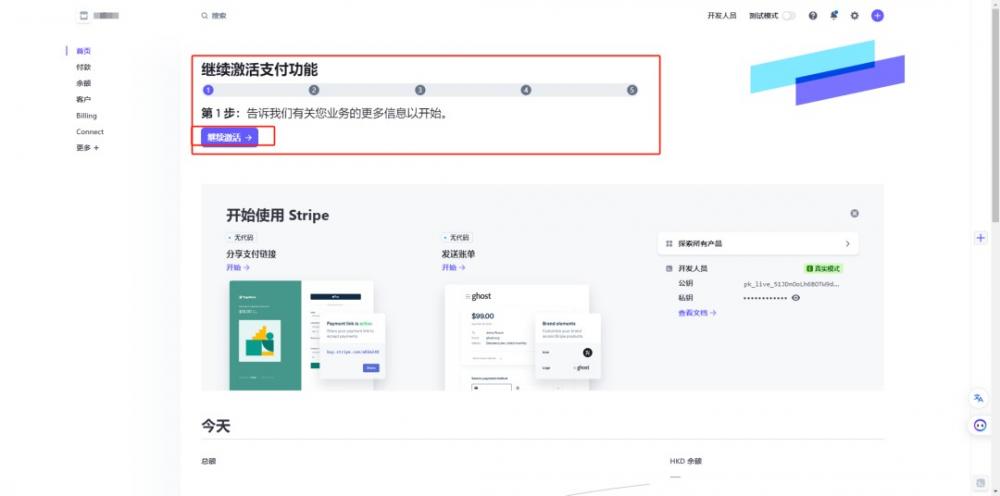Click the 分享支付链接 heading
Image resolution: width=1000 pixels, height=496 pixels.
pos(251,254)
